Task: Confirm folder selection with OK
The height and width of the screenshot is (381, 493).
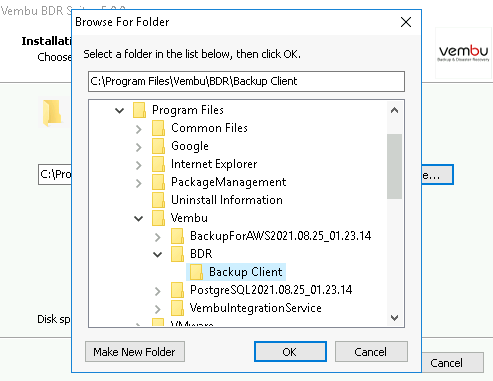Action: tap(290, 352)
